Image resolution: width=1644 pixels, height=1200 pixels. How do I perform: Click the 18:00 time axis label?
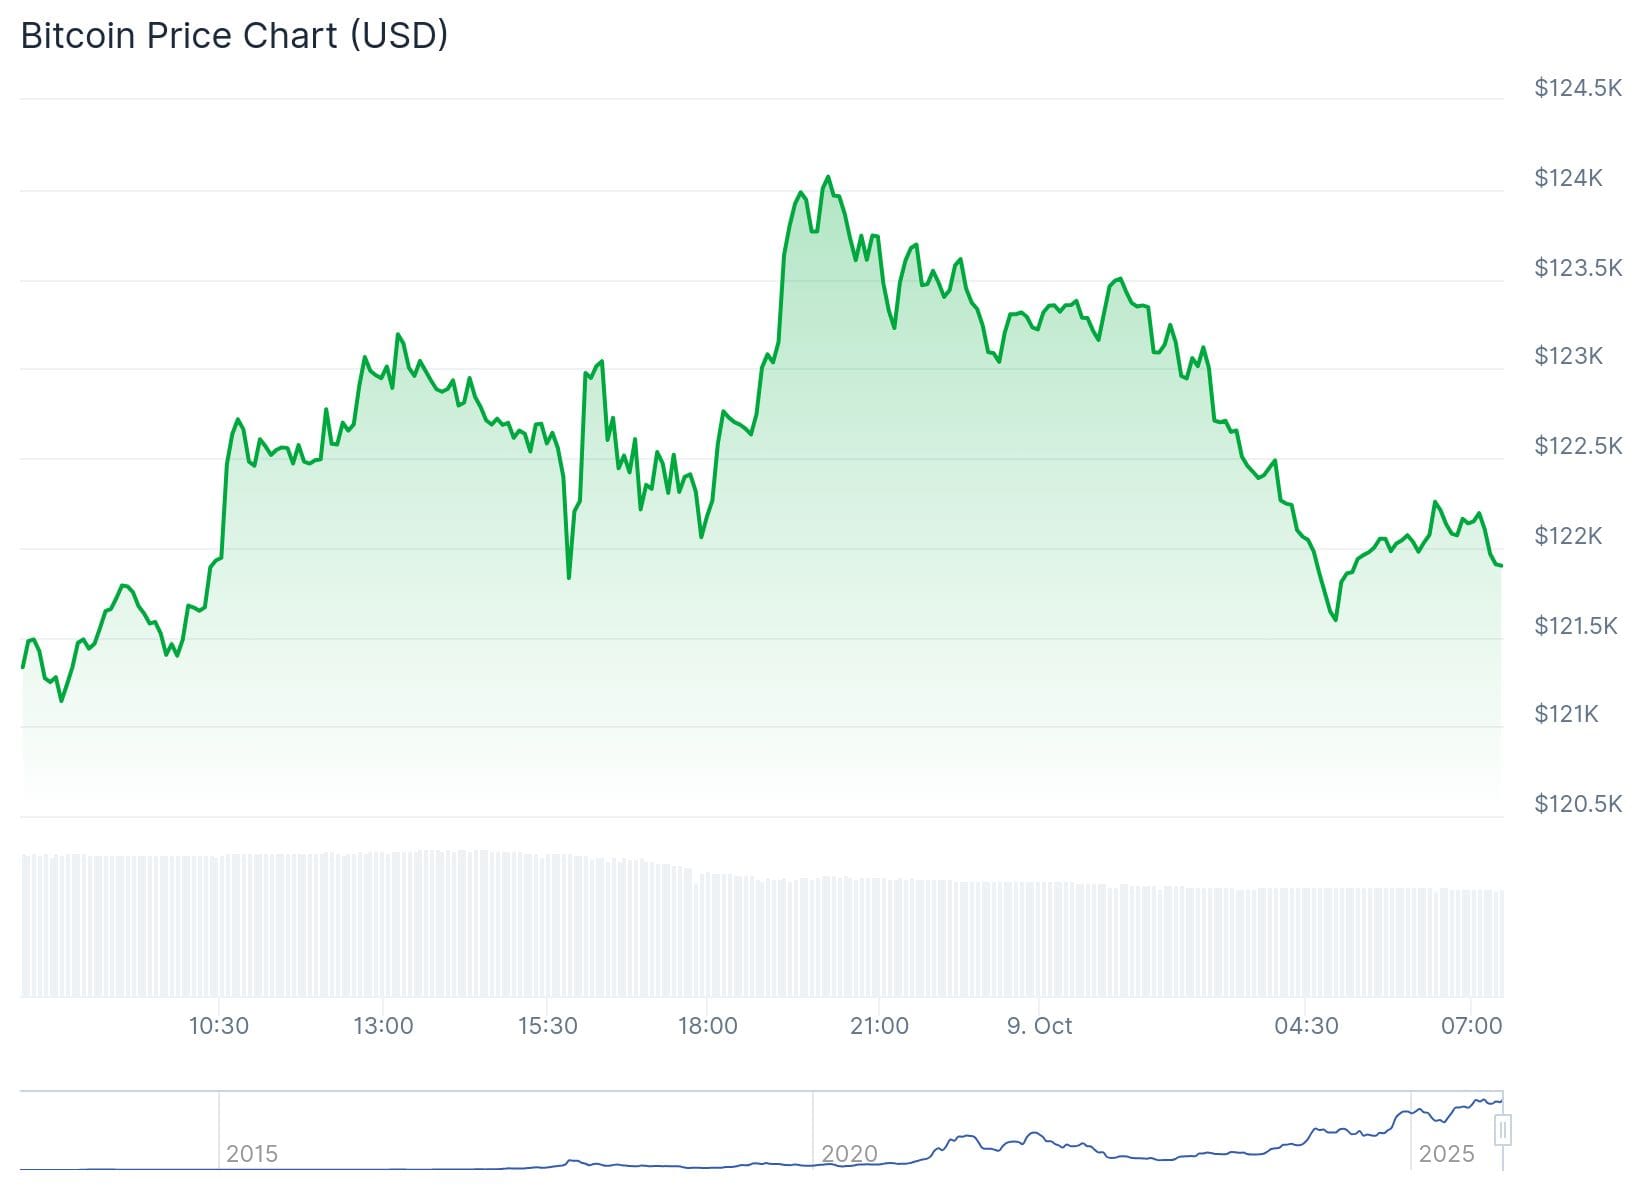(707, 1026)
